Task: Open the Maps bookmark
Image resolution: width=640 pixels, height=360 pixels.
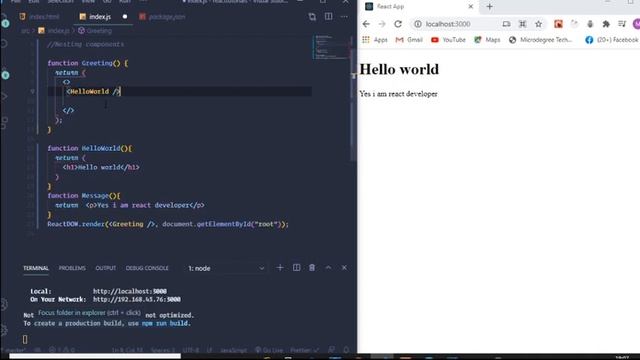Action: click(487, 40)
